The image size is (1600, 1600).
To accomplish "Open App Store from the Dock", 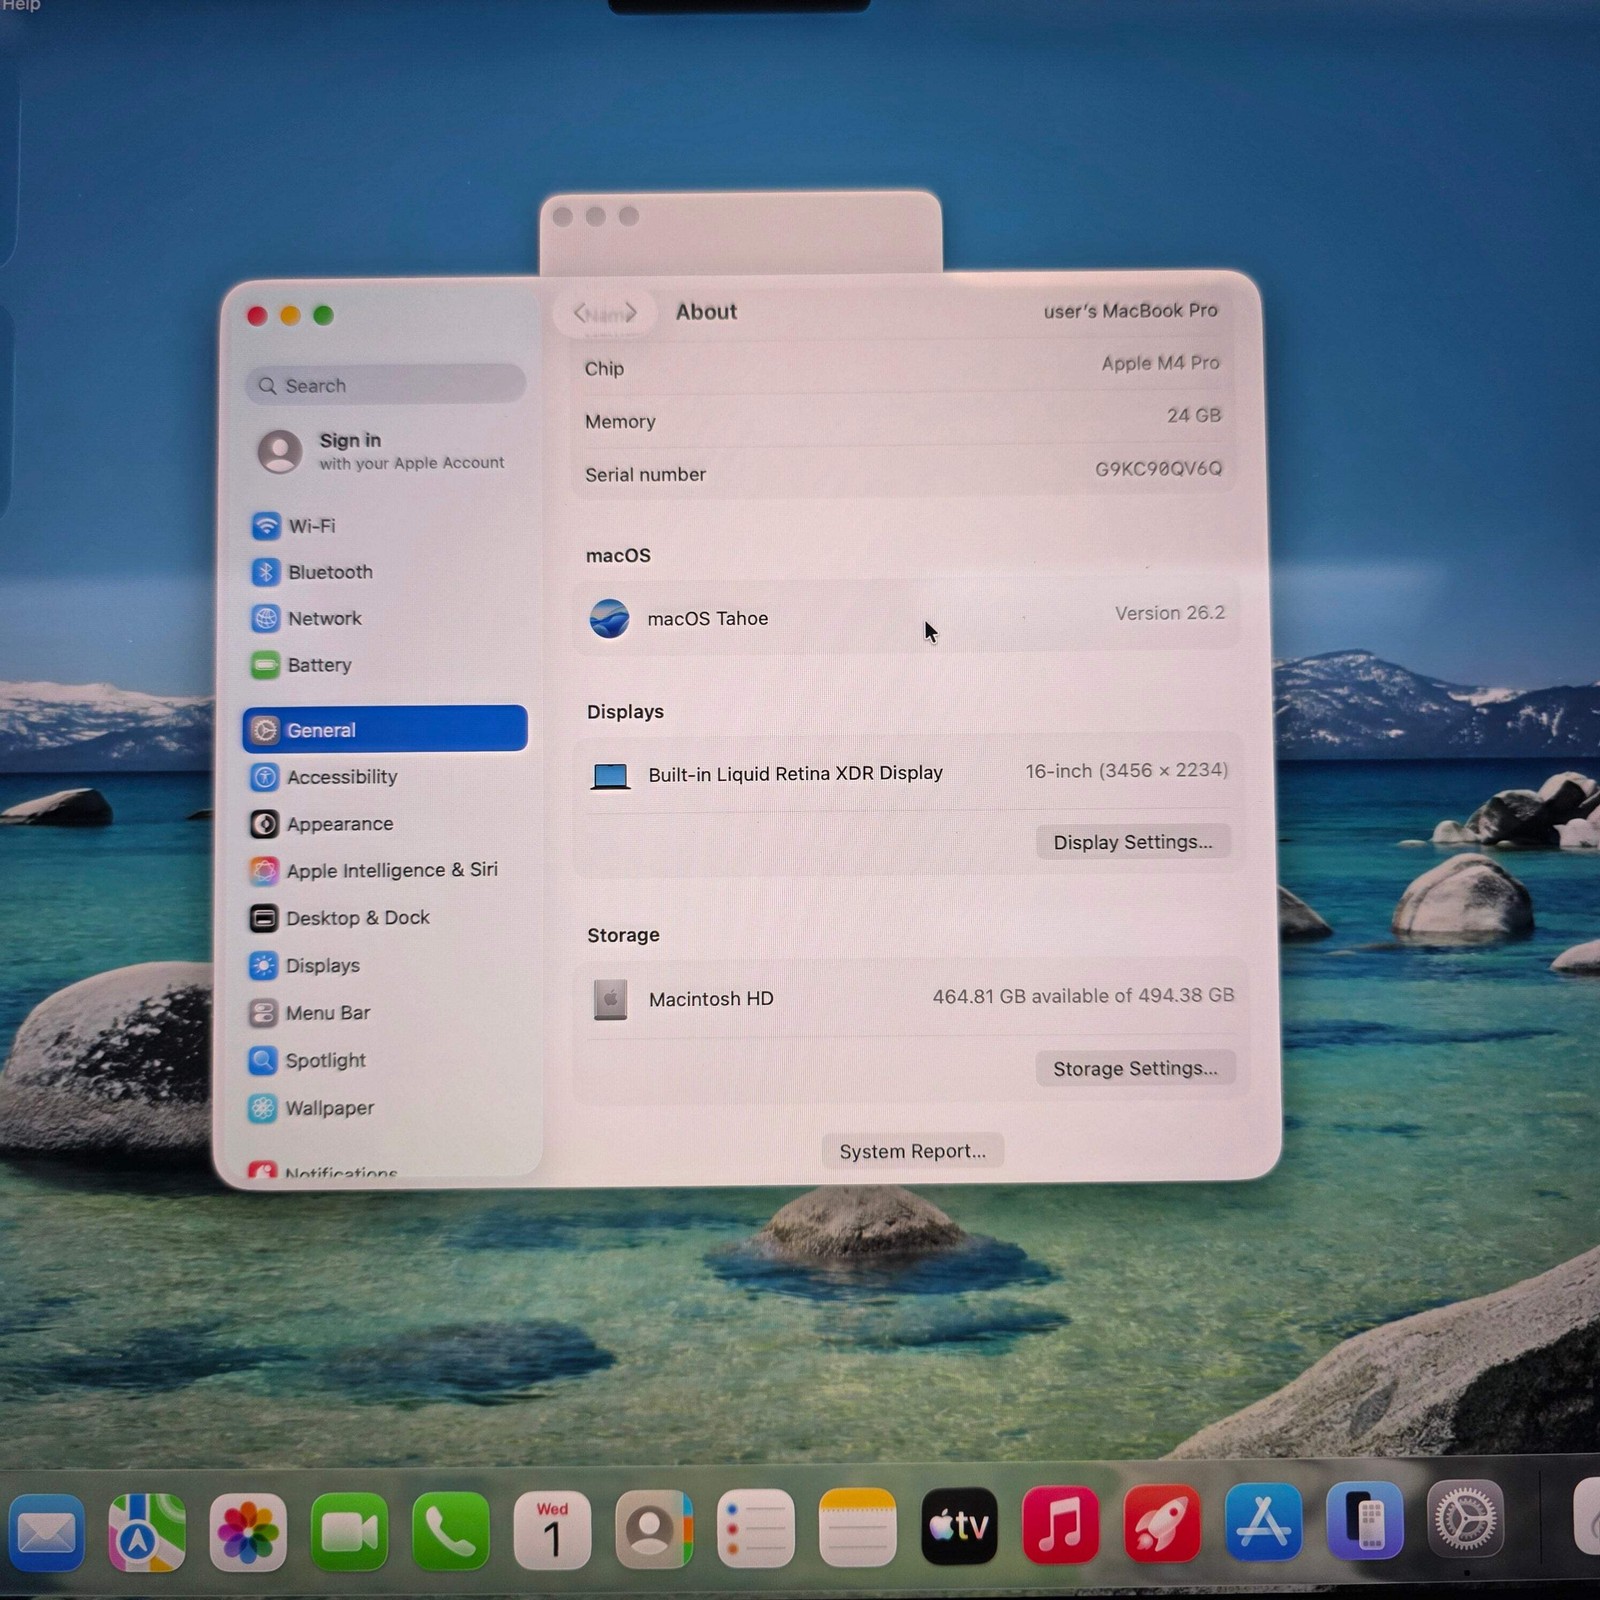I will point(1264,1522).
